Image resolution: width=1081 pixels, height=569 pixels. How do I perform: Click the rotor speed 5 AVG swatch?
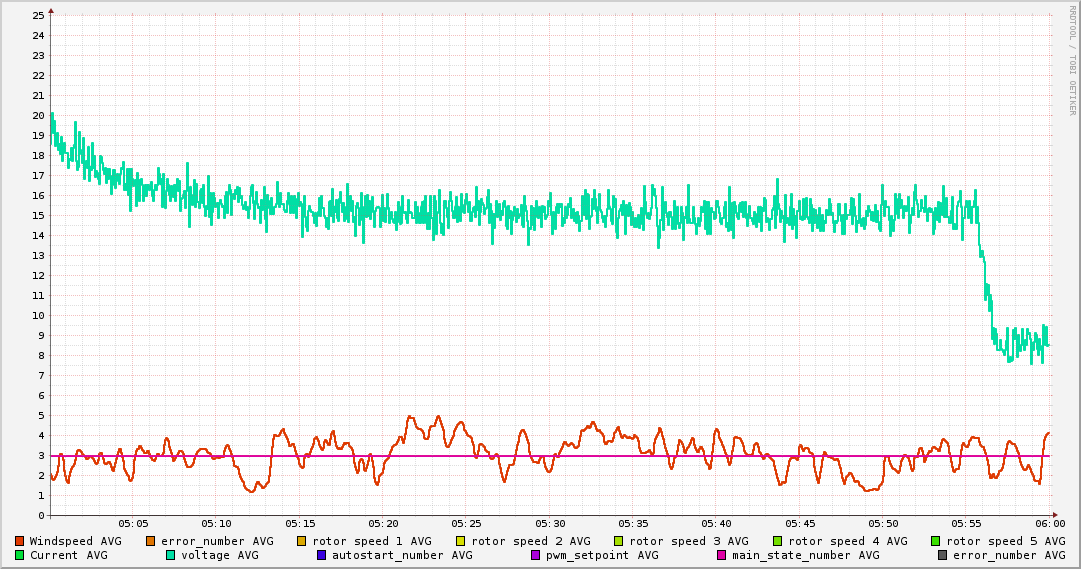(x=936, y=541)
